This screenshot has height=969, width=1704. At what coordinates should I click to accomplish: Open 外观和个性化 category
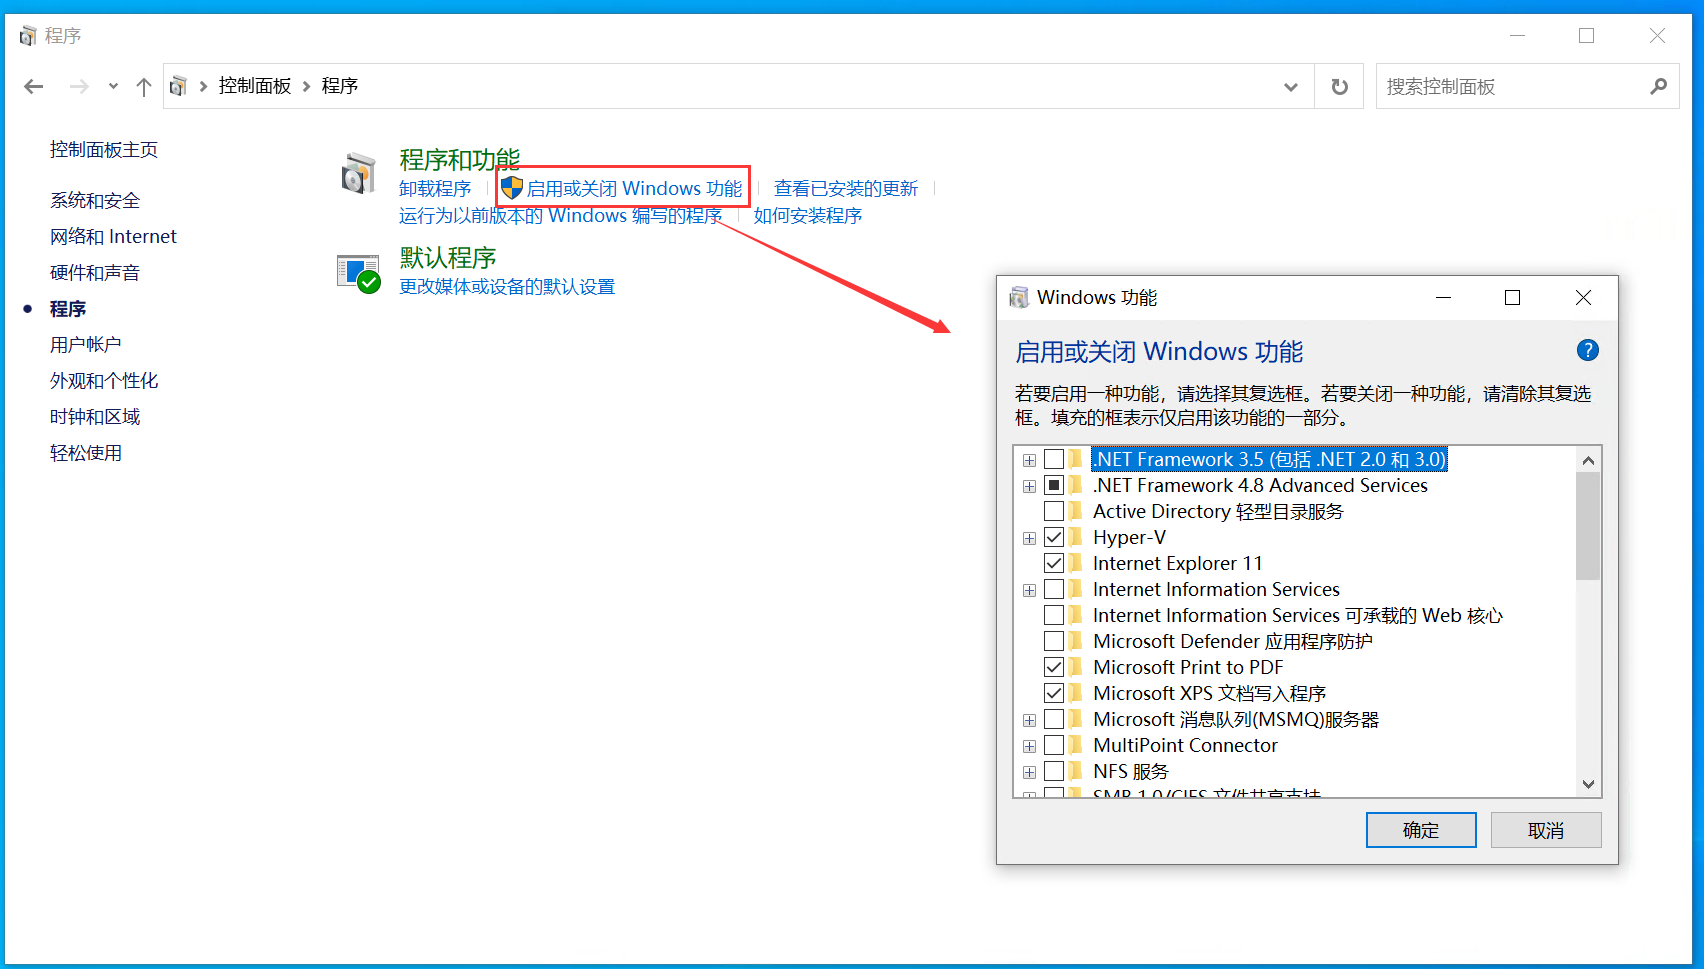[104, 381]
